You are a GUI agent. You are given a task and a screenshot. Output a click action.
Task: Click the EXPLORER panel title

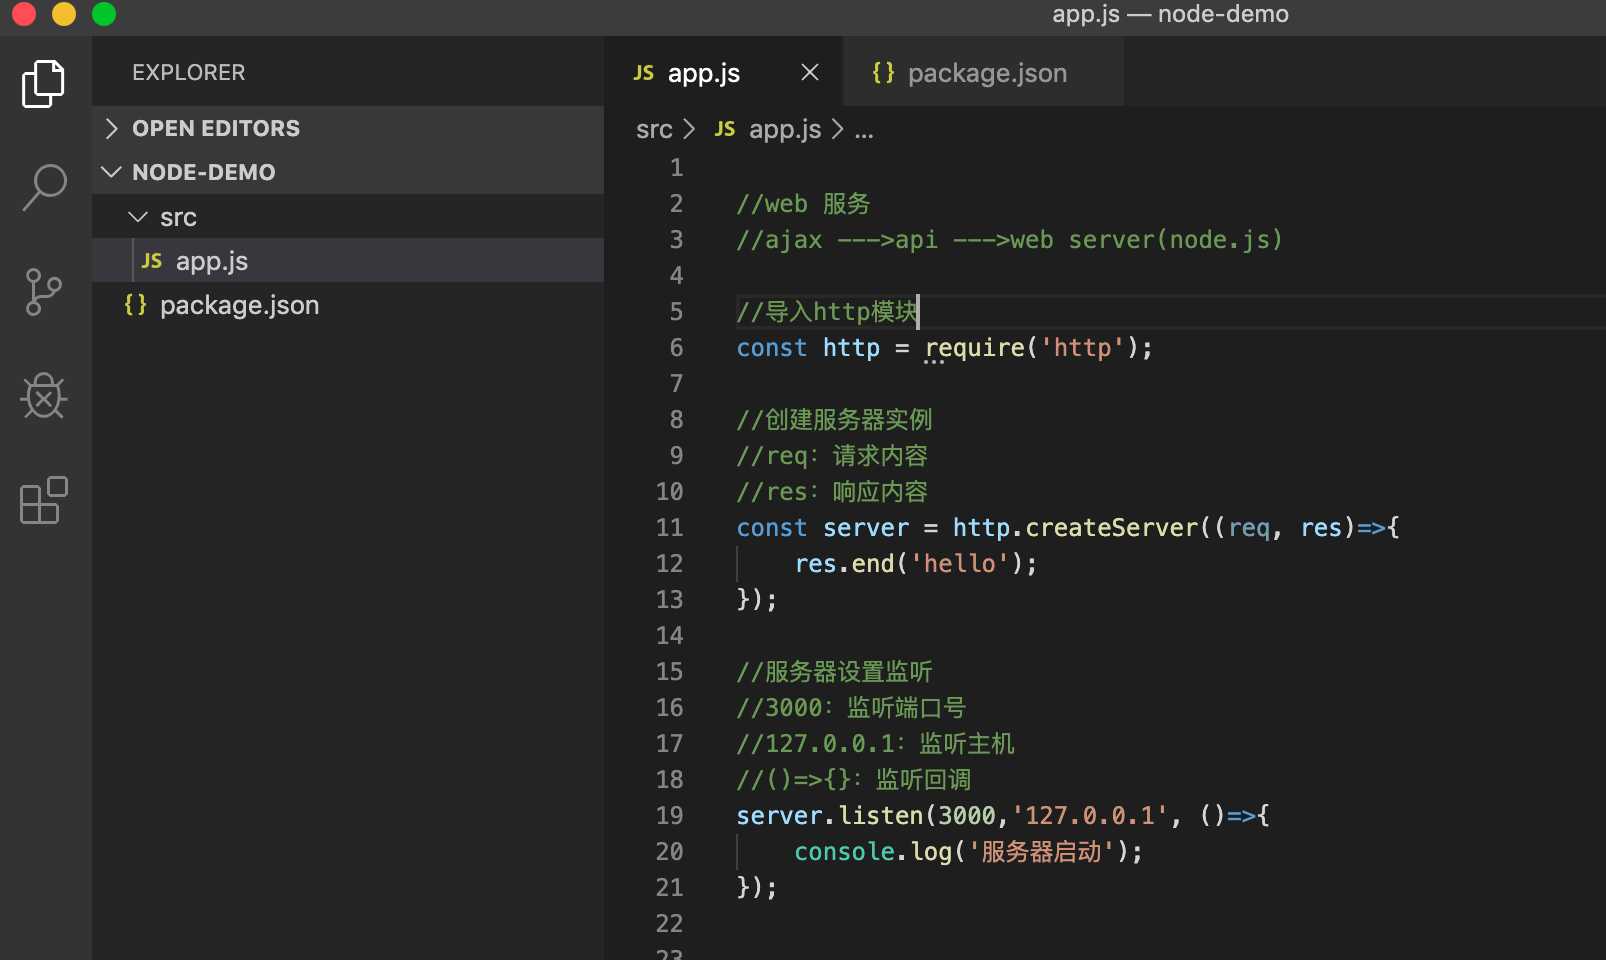pos(189,72)
